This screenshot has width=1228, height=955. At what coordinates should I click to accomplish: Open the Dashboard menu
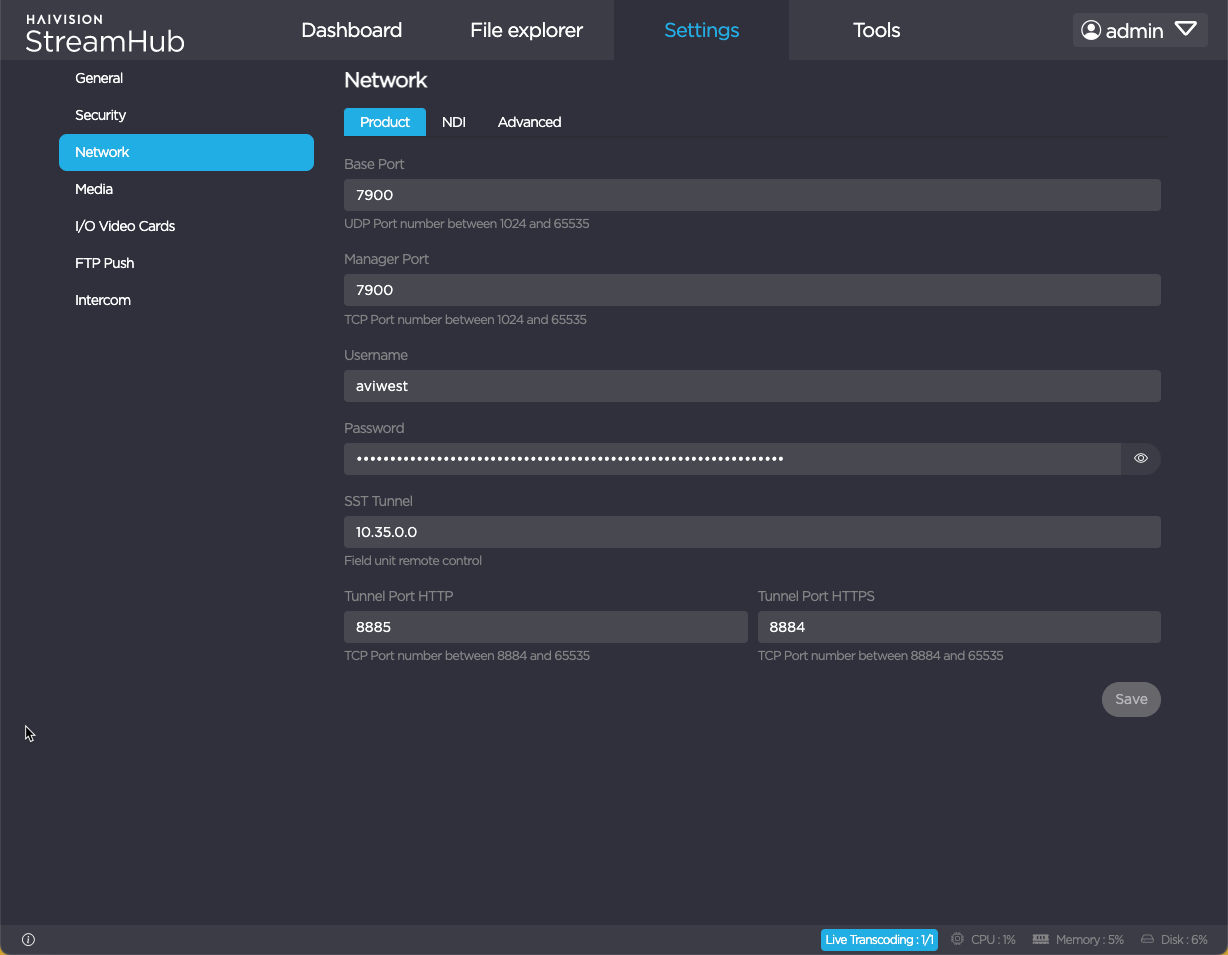(x=351, y=30)
